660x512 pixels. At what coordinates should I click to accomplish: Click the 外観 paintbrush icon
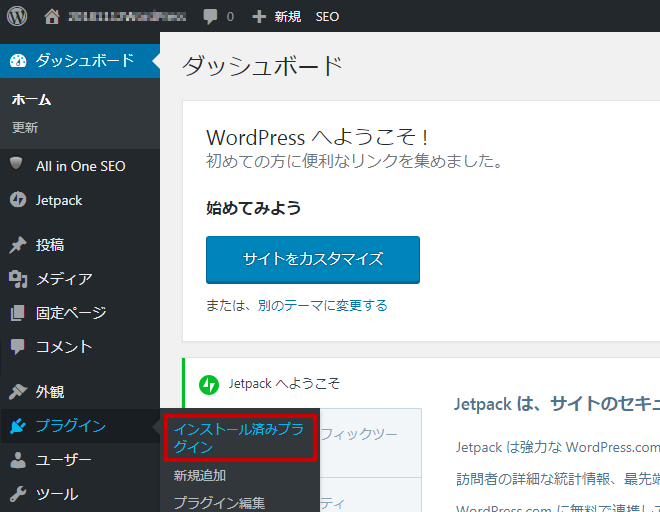click(18, 392)
